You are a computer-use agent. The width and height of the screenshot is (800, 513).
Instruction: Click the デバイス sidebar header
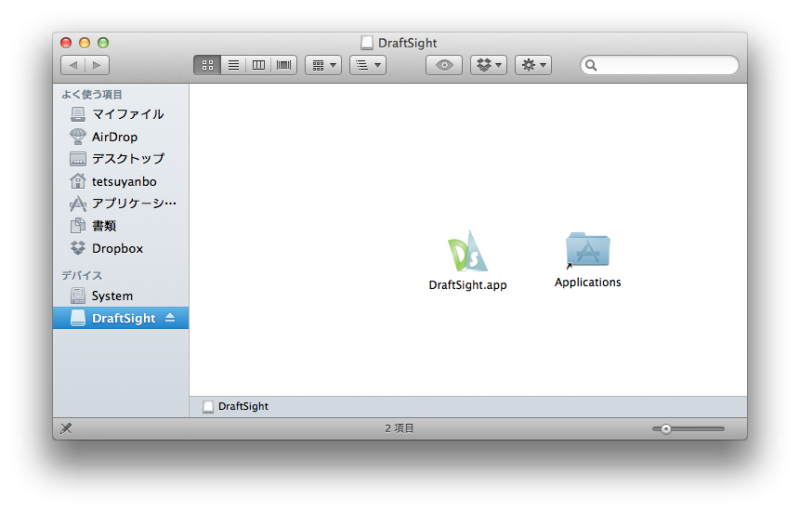click(82, 276)
